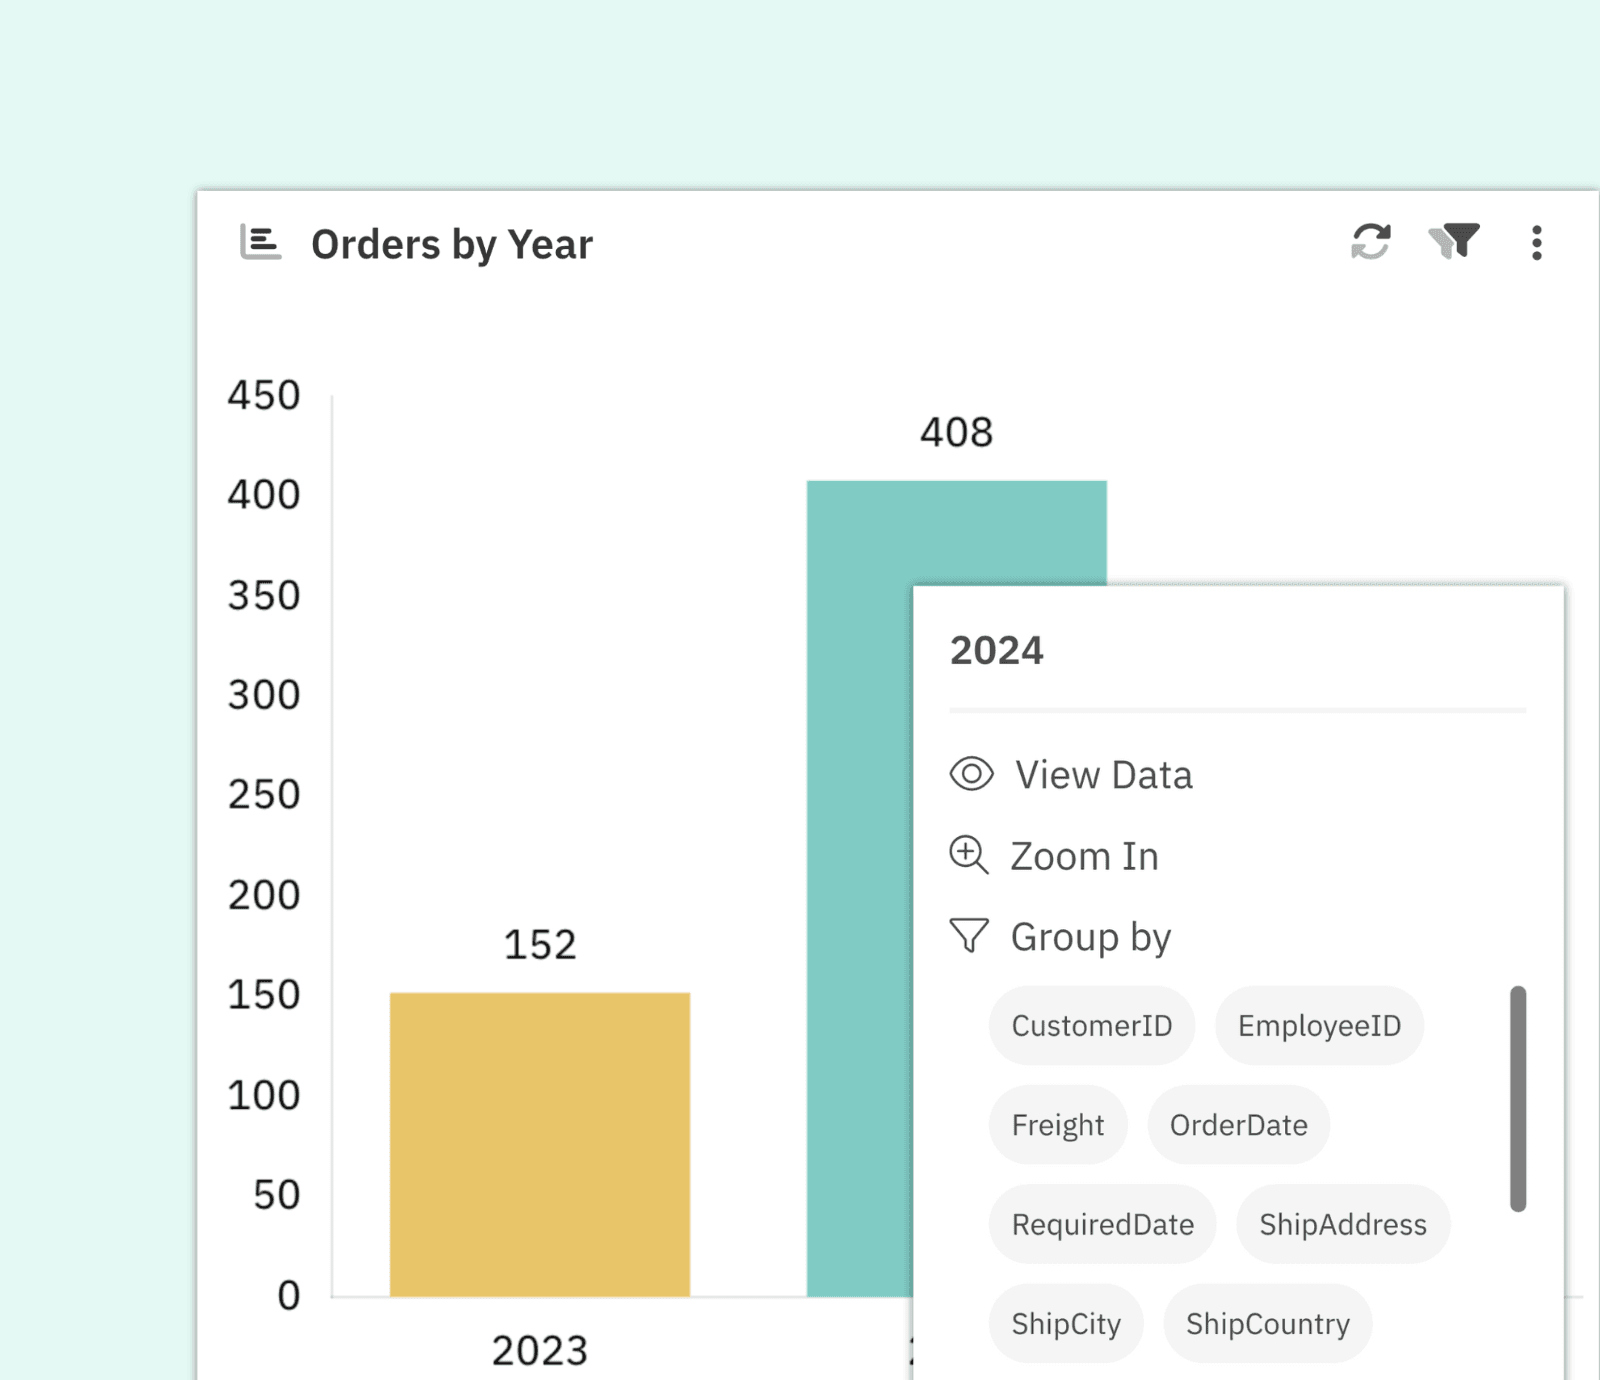Click the refresh icon on the chart toolbar
Viewport: 1600px width, 1380px height.
[1371, 242]
